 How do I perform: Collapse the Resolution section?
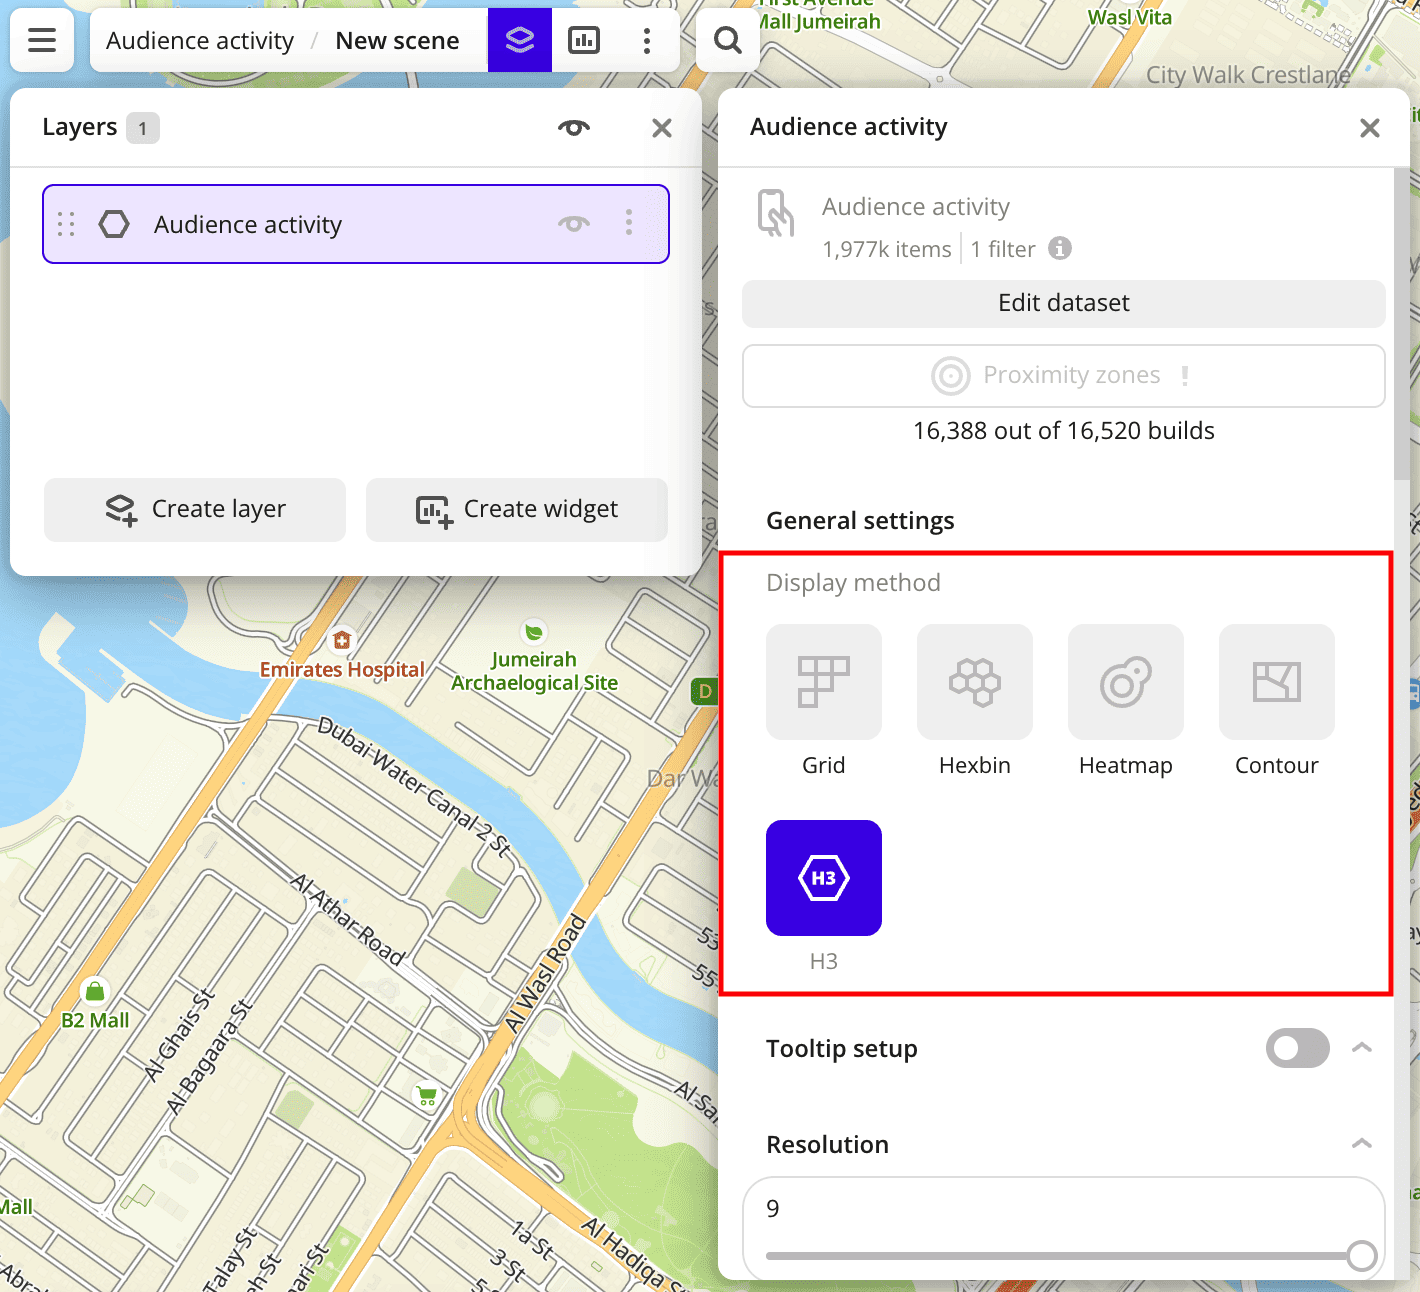[x=1361, y=1144]
